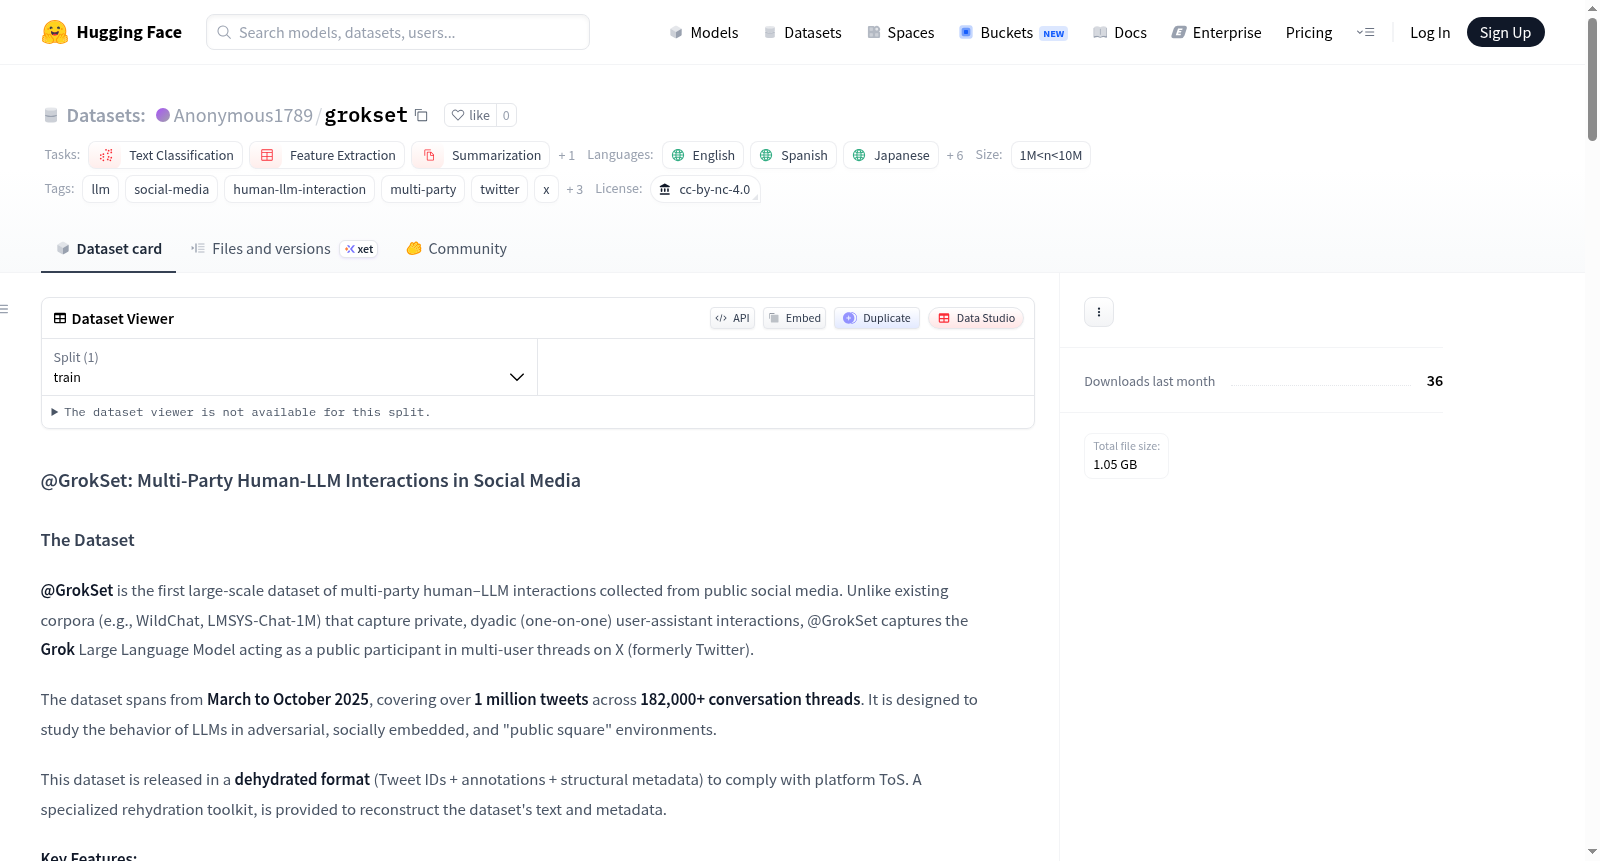The image size is (1600, 861).
Task: Focus the search models, datasets, users field
Action: coord(398,32)
